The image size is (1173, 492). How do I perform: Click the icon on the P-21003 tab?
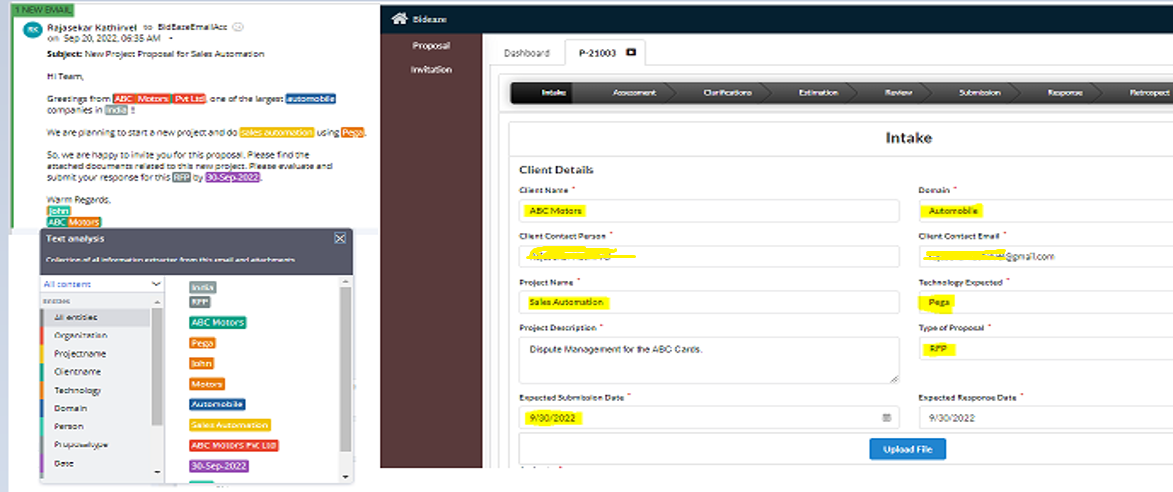pos(631,53)
